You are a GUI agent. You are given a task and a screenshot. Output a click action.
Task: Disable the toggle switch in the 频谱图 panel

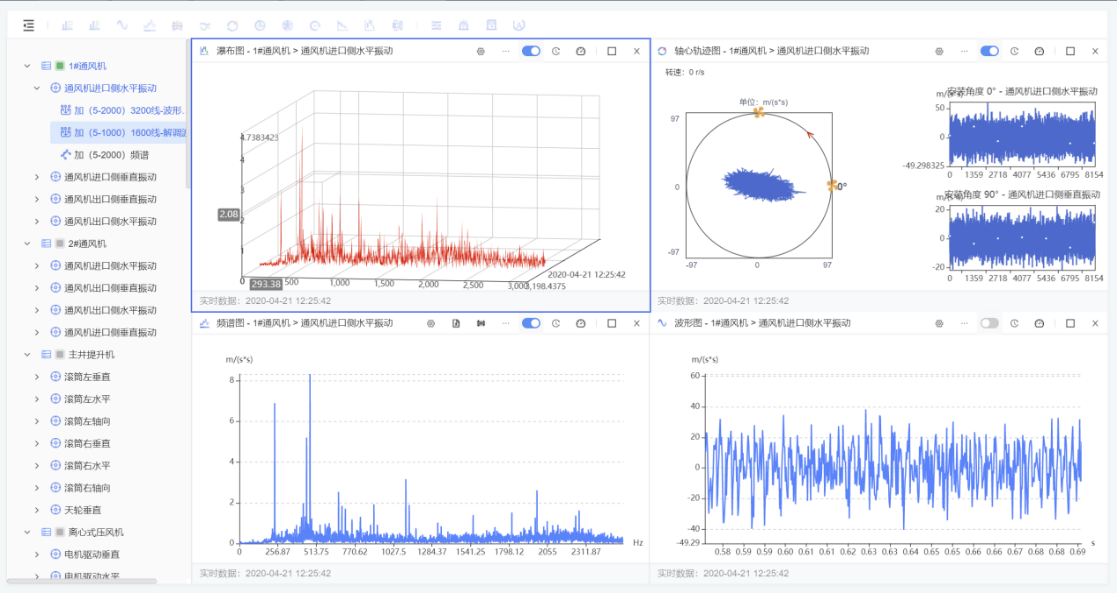click(531, 323)
